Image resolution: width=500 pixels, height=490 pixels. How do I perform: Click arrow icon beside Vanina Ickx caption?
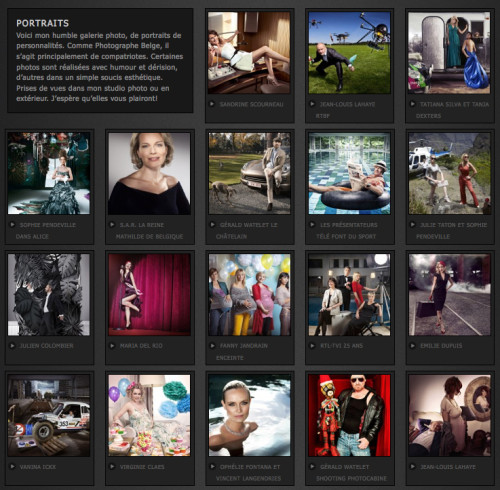click(x=12, y=466)
